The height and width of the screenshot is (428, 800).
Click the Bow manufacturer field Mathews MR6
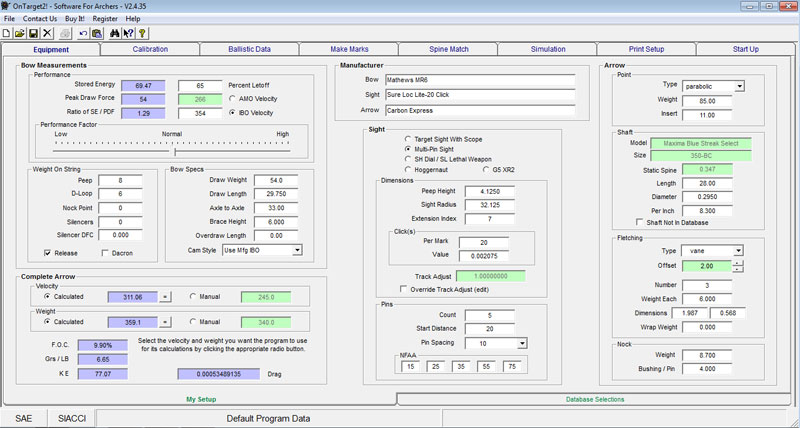[x=480, y=80]
